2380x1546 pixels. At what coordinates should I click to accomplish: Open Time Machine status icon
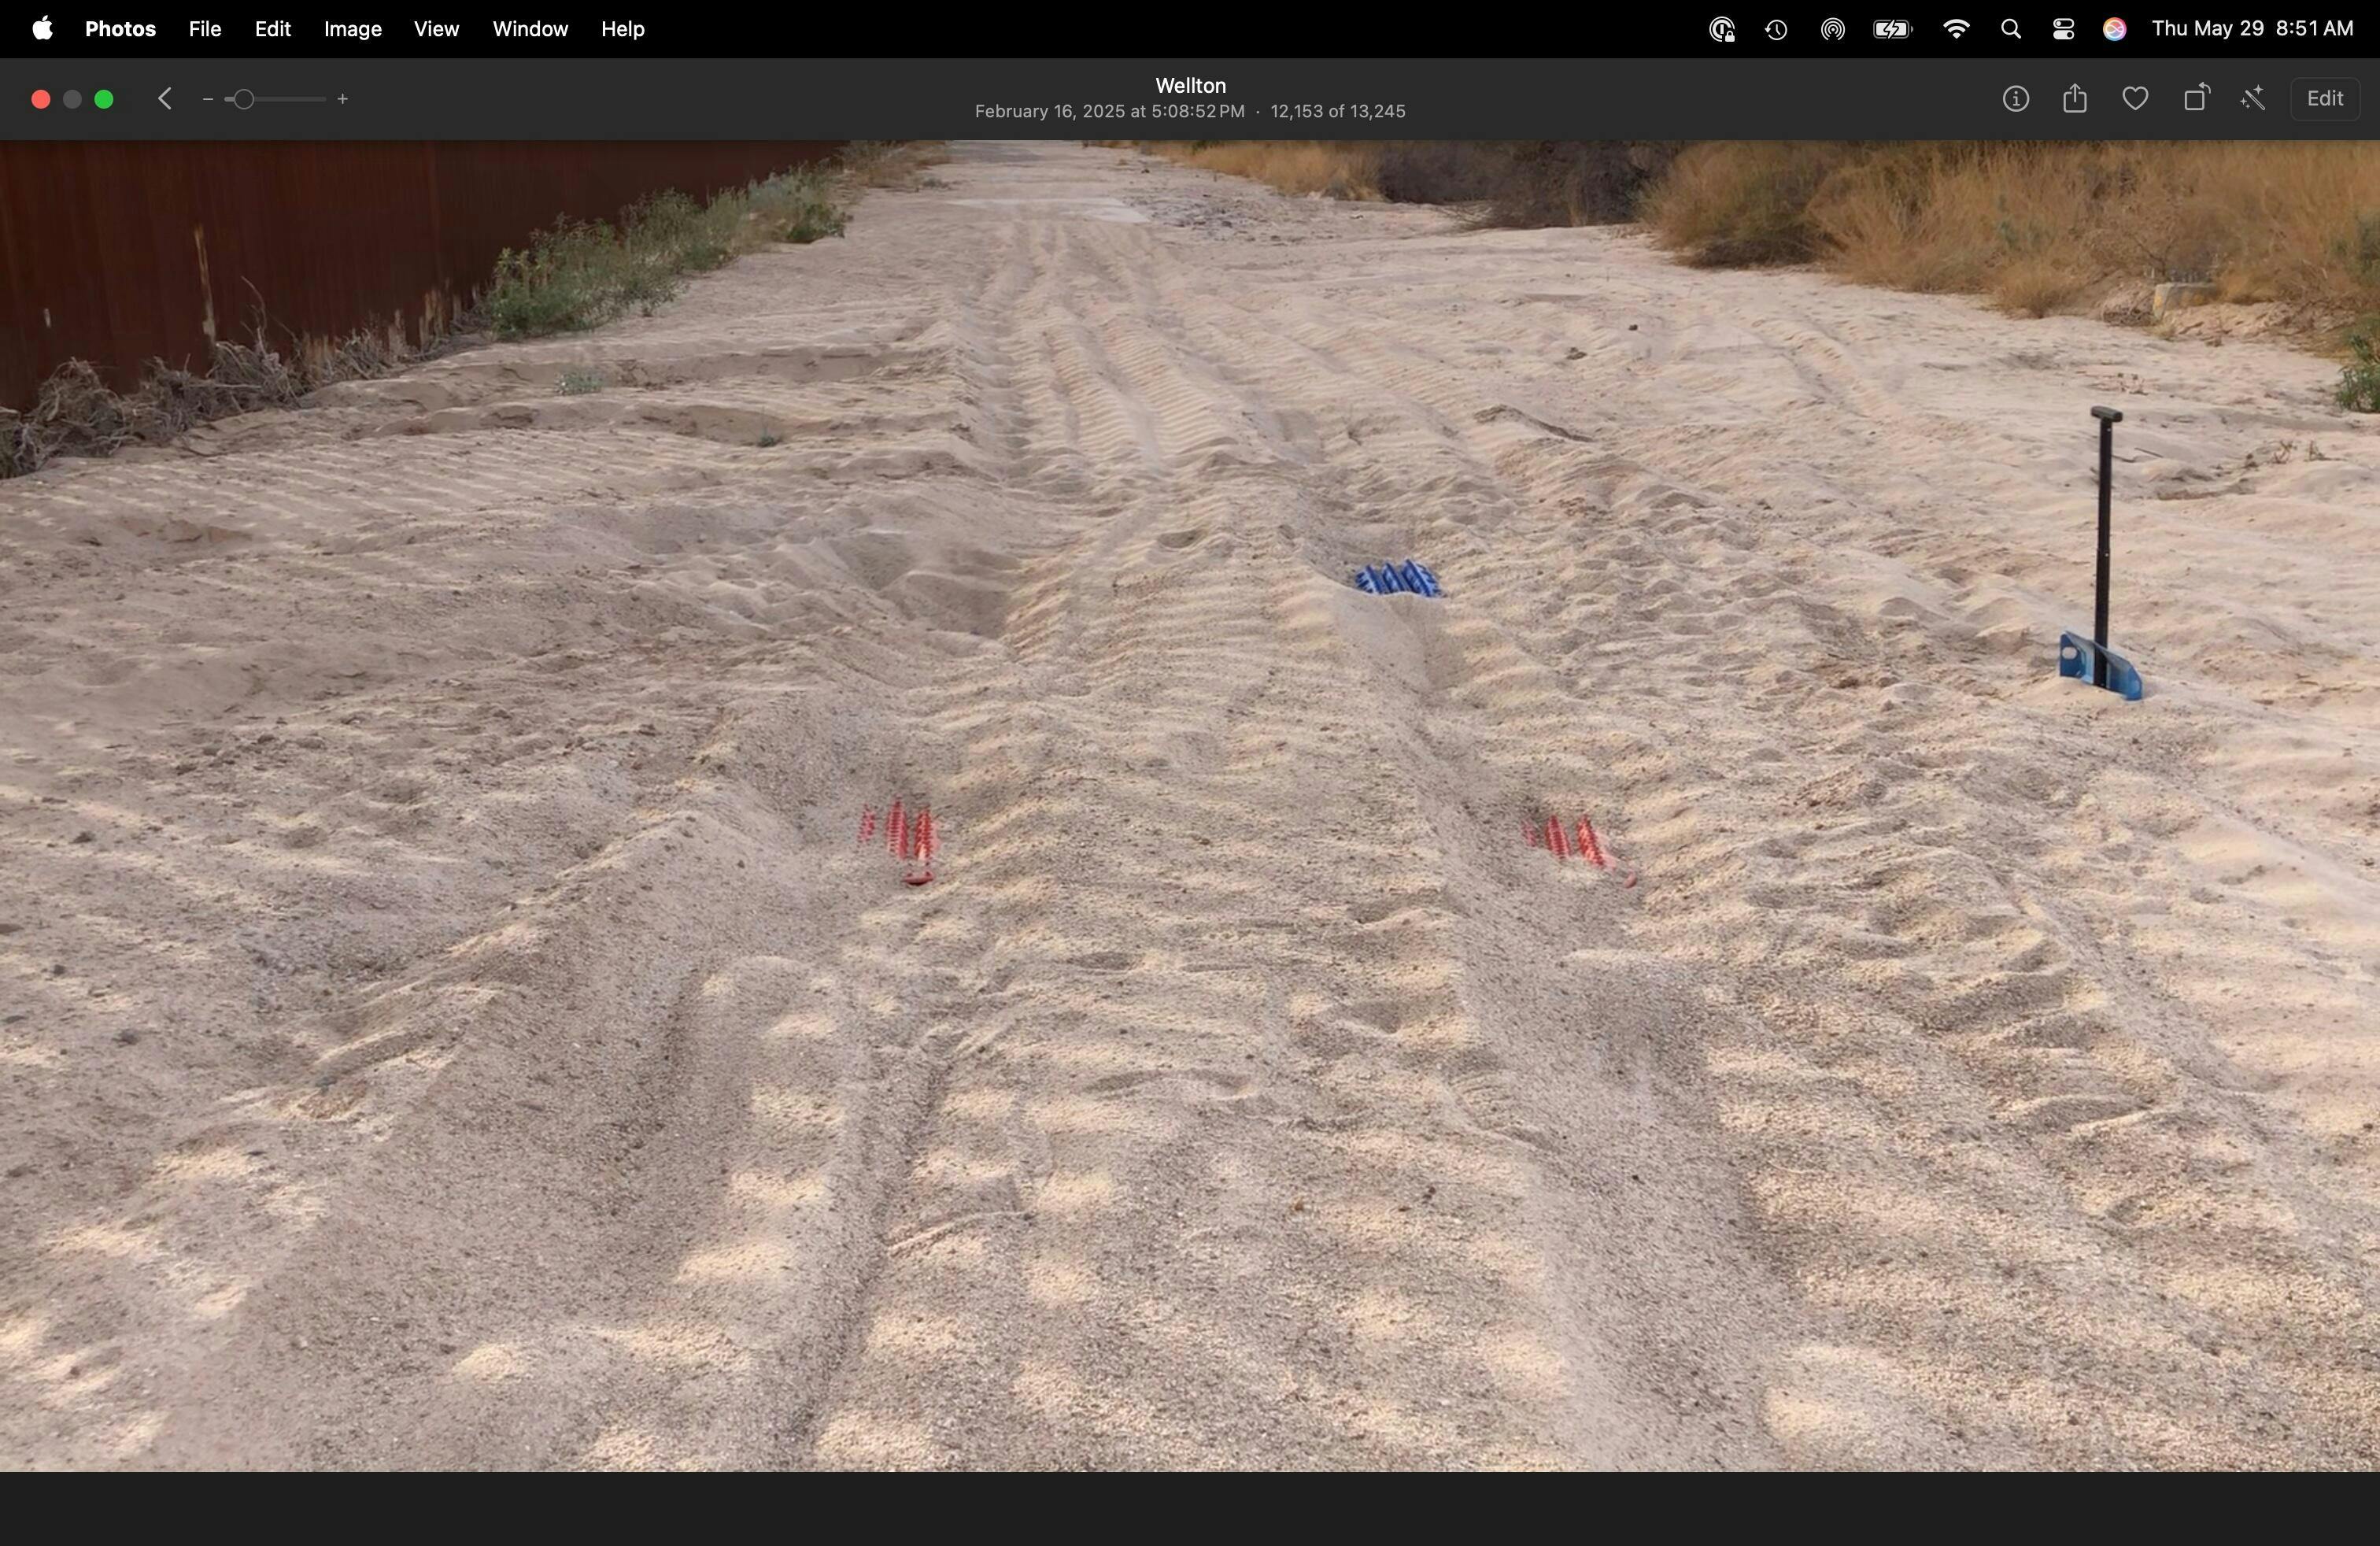pyautogui.click(x=1776, y=30)
